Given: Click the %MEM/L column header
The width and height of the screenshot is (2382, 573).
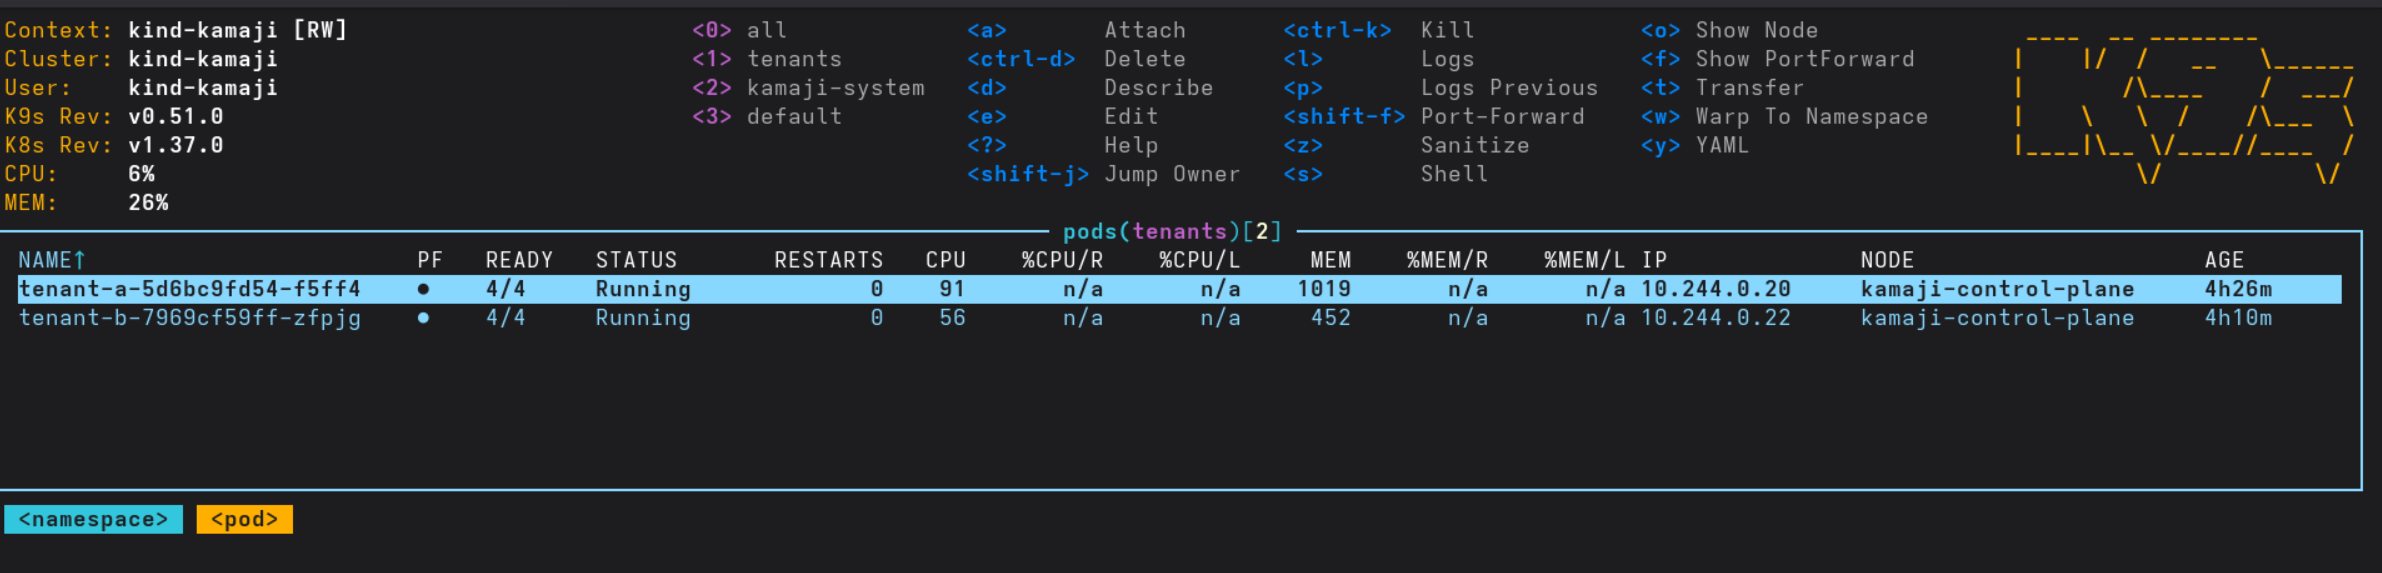Looking at the screenshot, I should 1585,260.
